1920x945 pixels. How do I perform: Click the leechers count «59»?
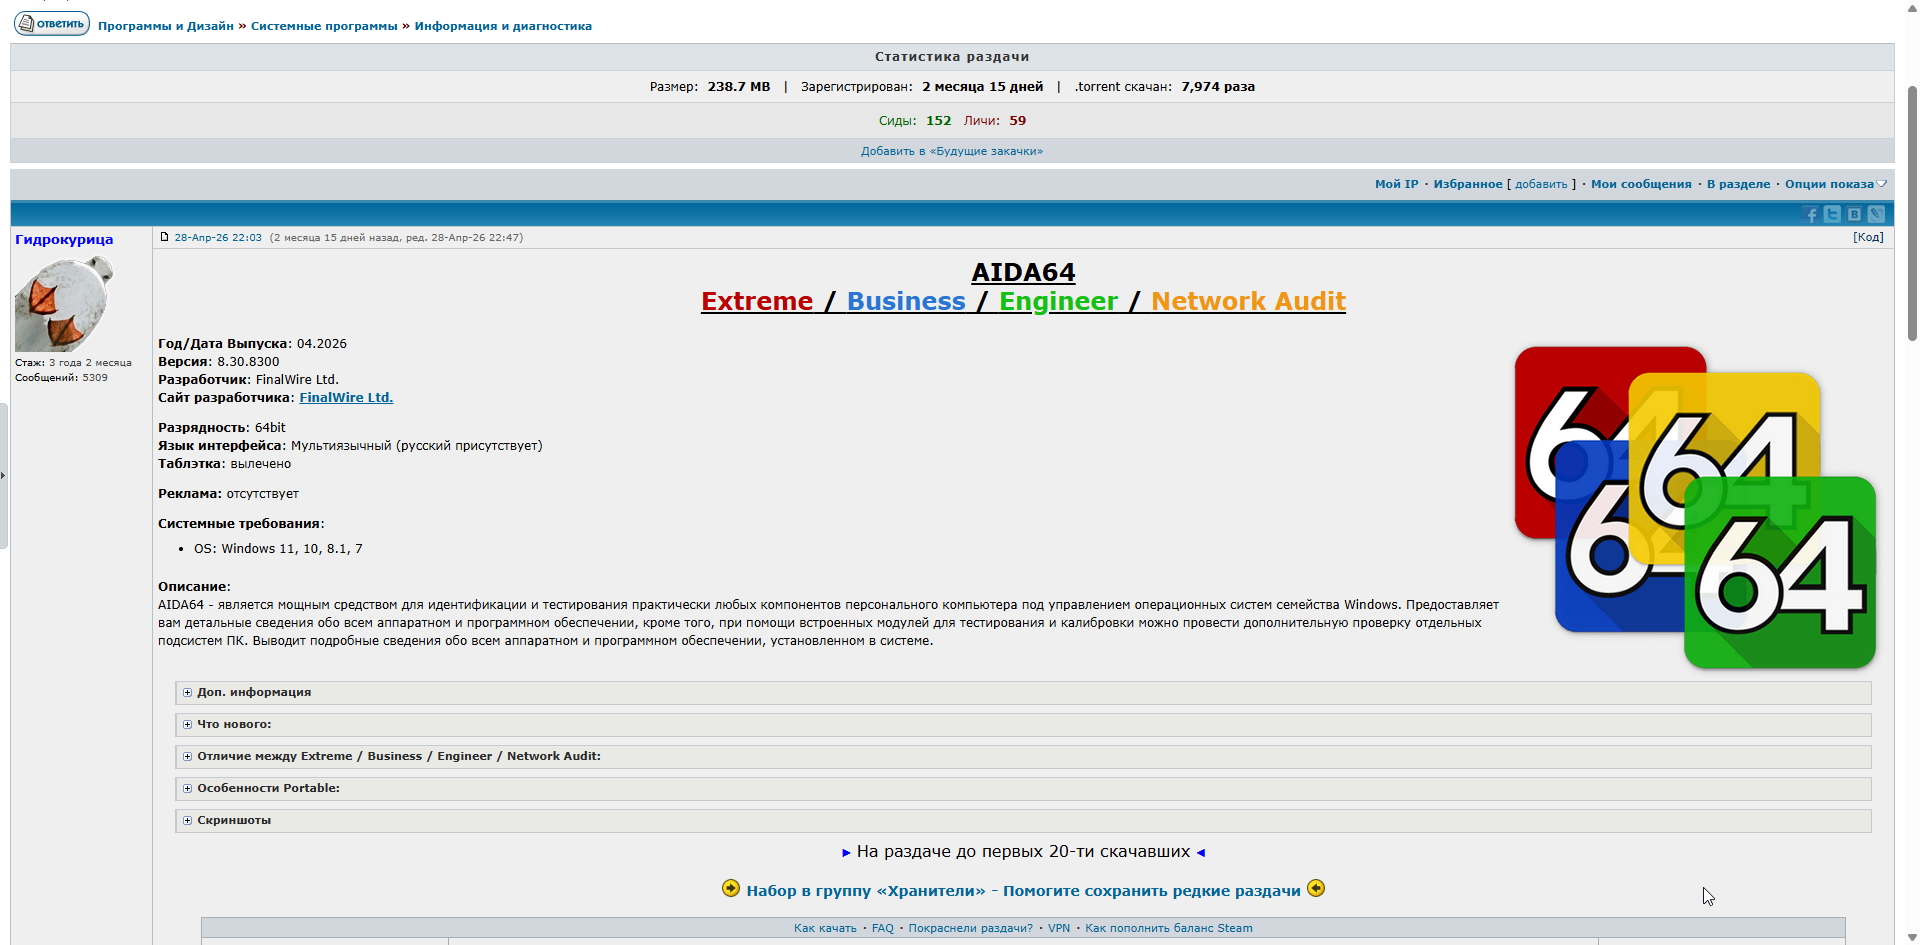pyautogui.click(x=1017, y=121)
